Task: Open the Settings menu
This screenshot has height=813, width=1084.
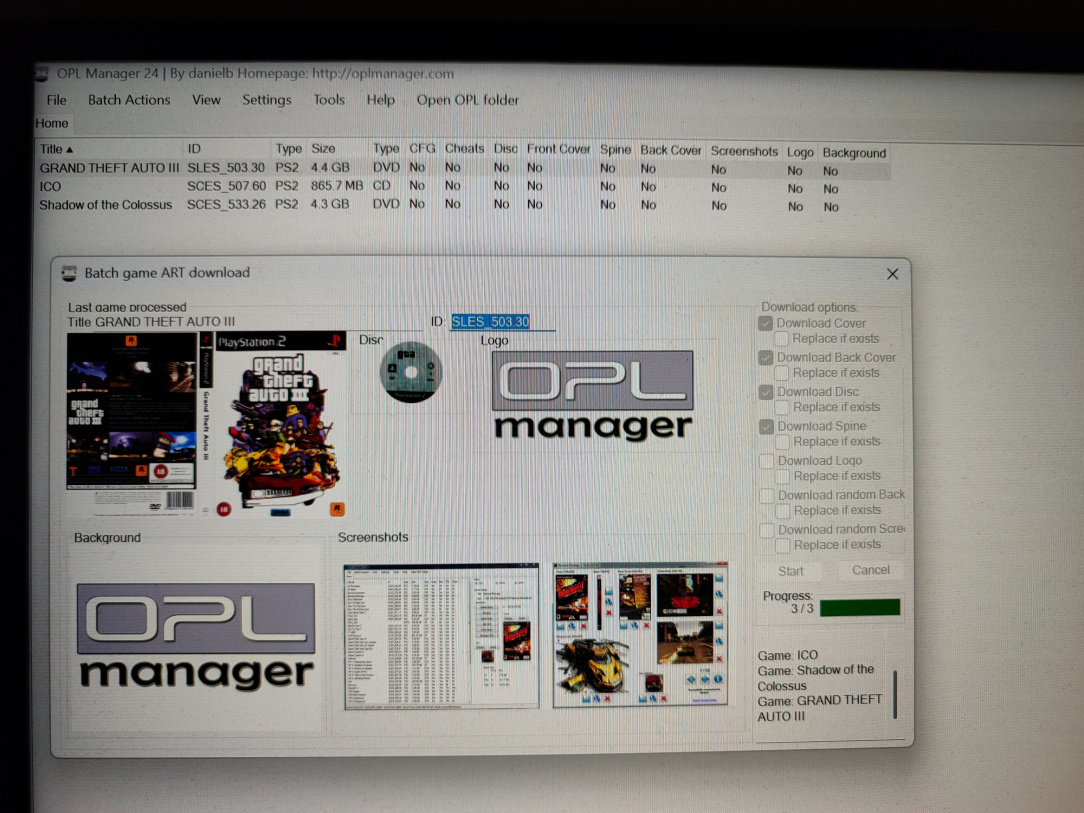Action: coord(266,100)
